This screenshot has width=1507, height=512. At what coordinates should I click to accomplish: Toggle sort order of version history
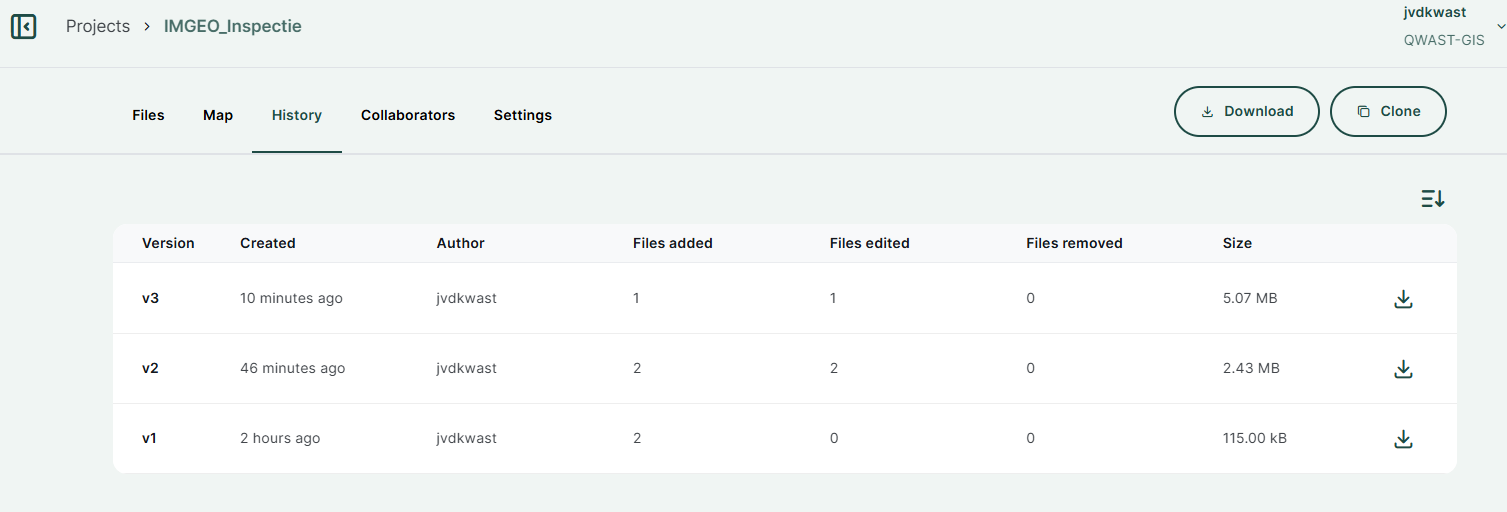[x=1432, y=199]
